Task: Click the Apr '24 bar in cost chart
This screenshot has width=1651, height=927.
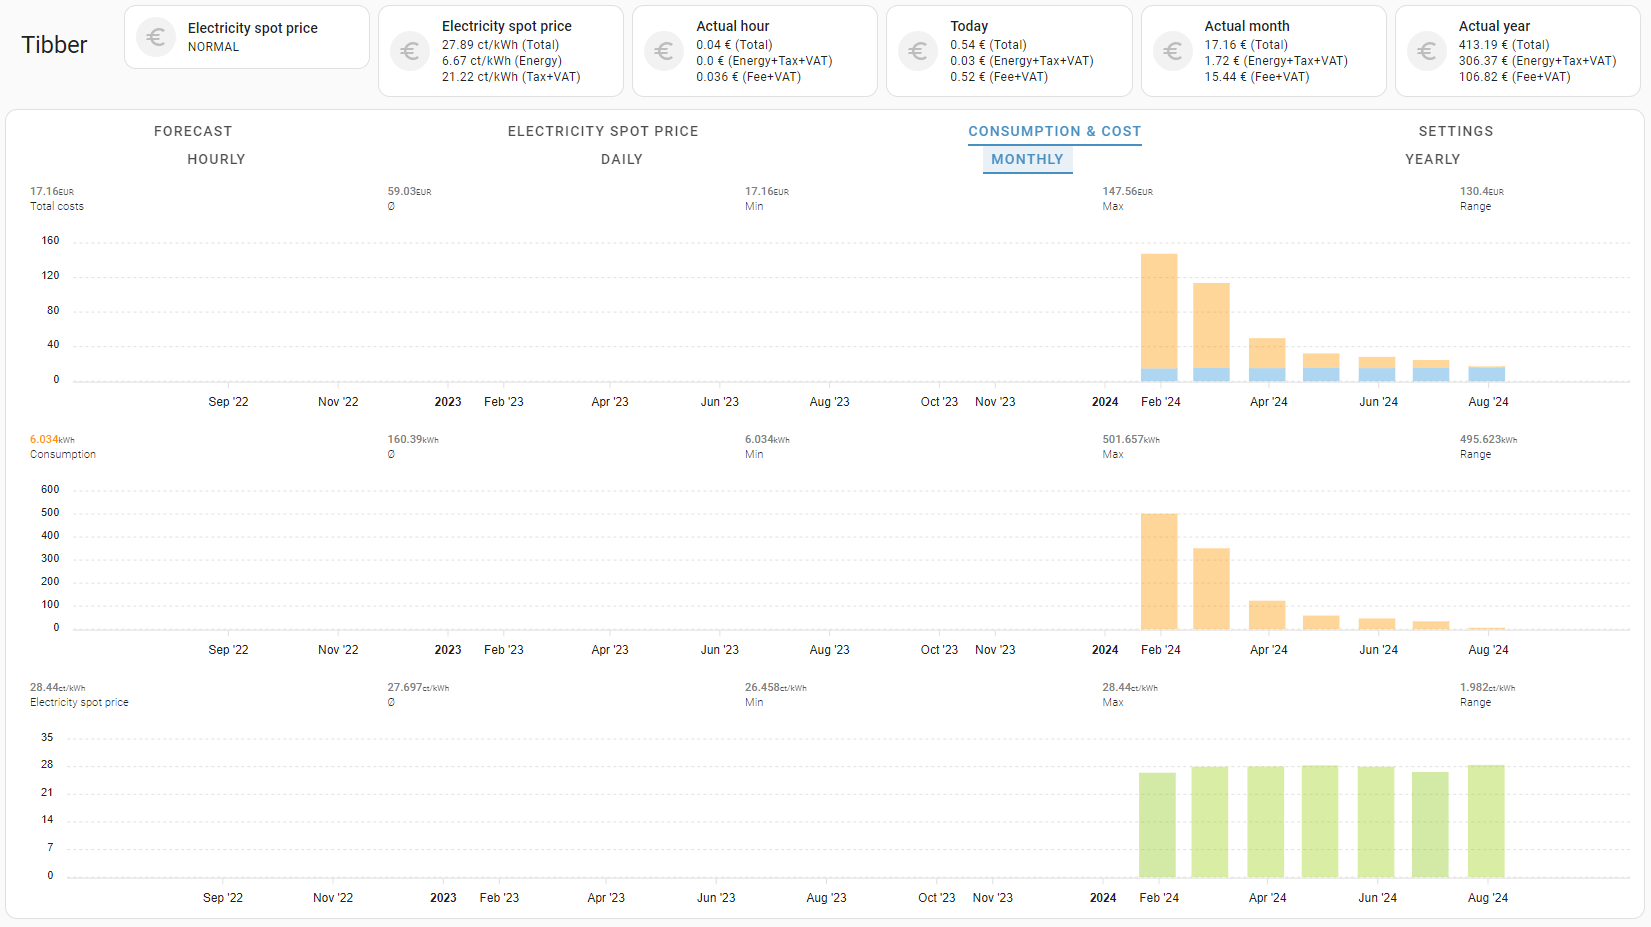Action: [x=1267, y=359]
